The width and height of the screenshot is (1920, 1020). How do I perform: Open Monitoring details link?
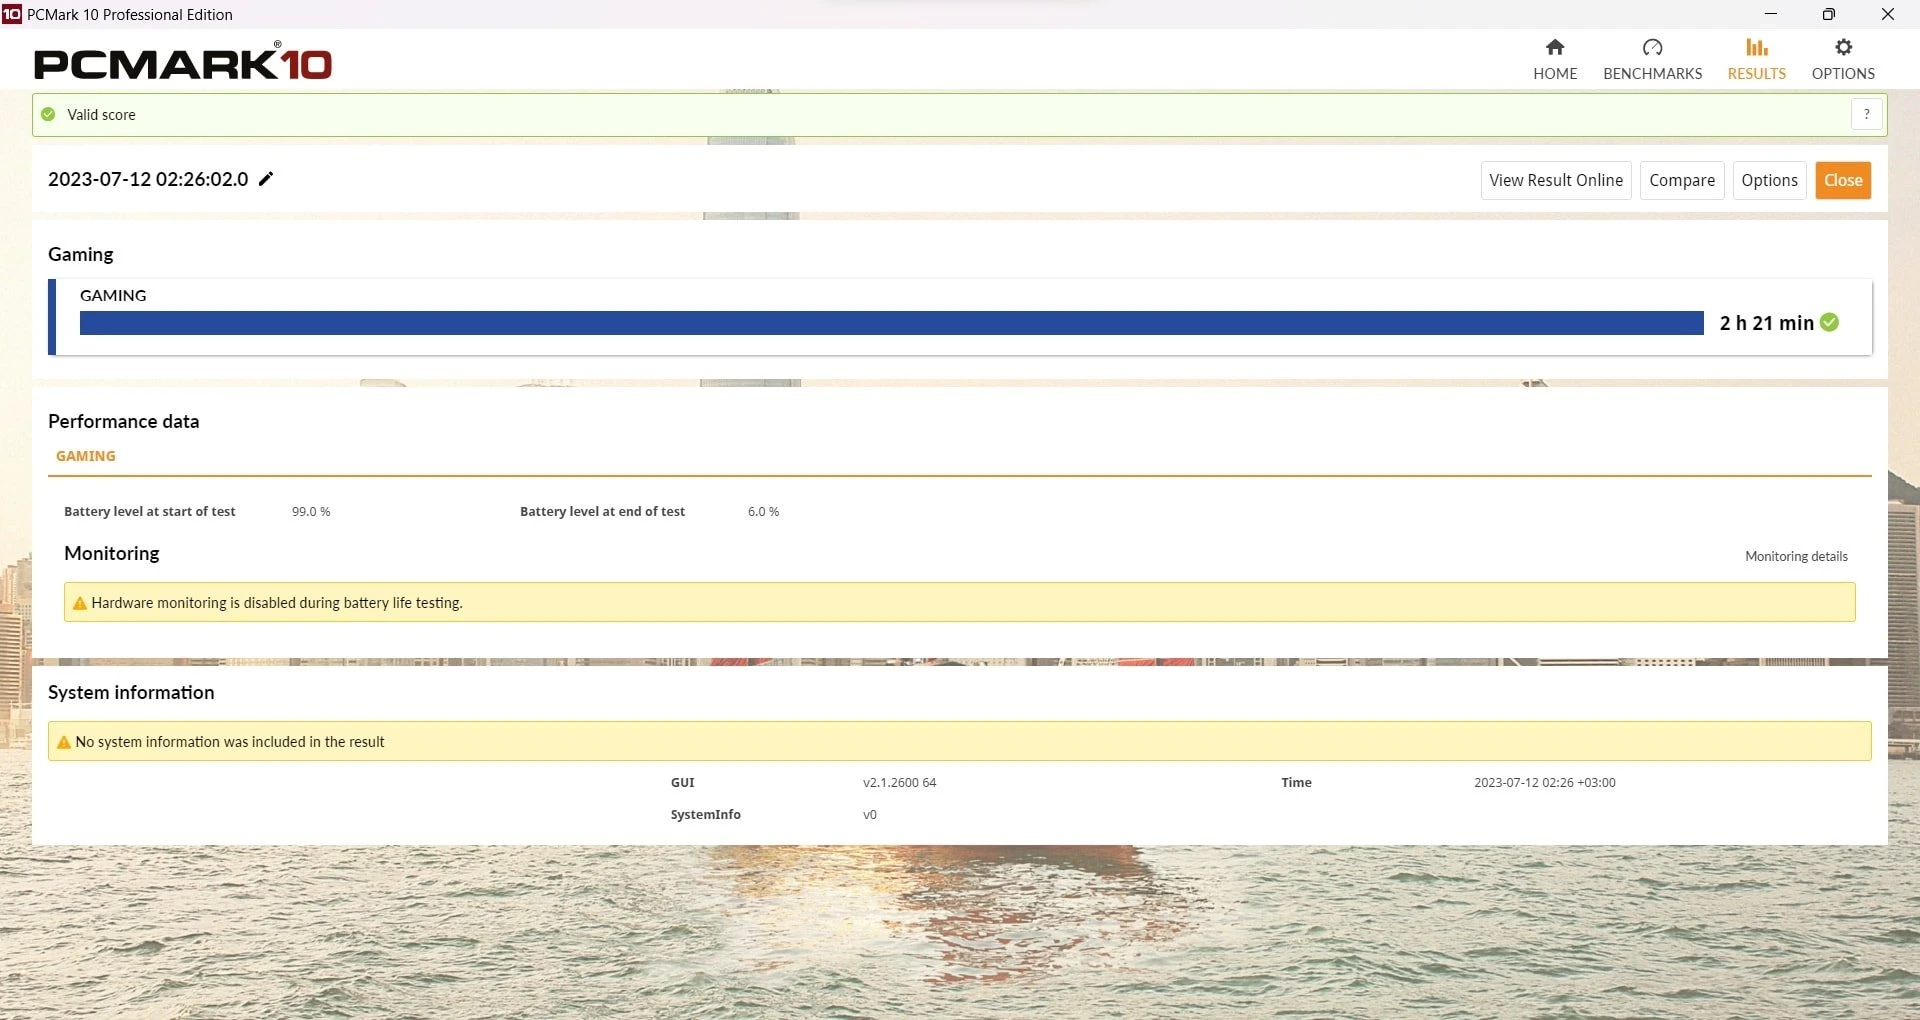pos(1796,556)
